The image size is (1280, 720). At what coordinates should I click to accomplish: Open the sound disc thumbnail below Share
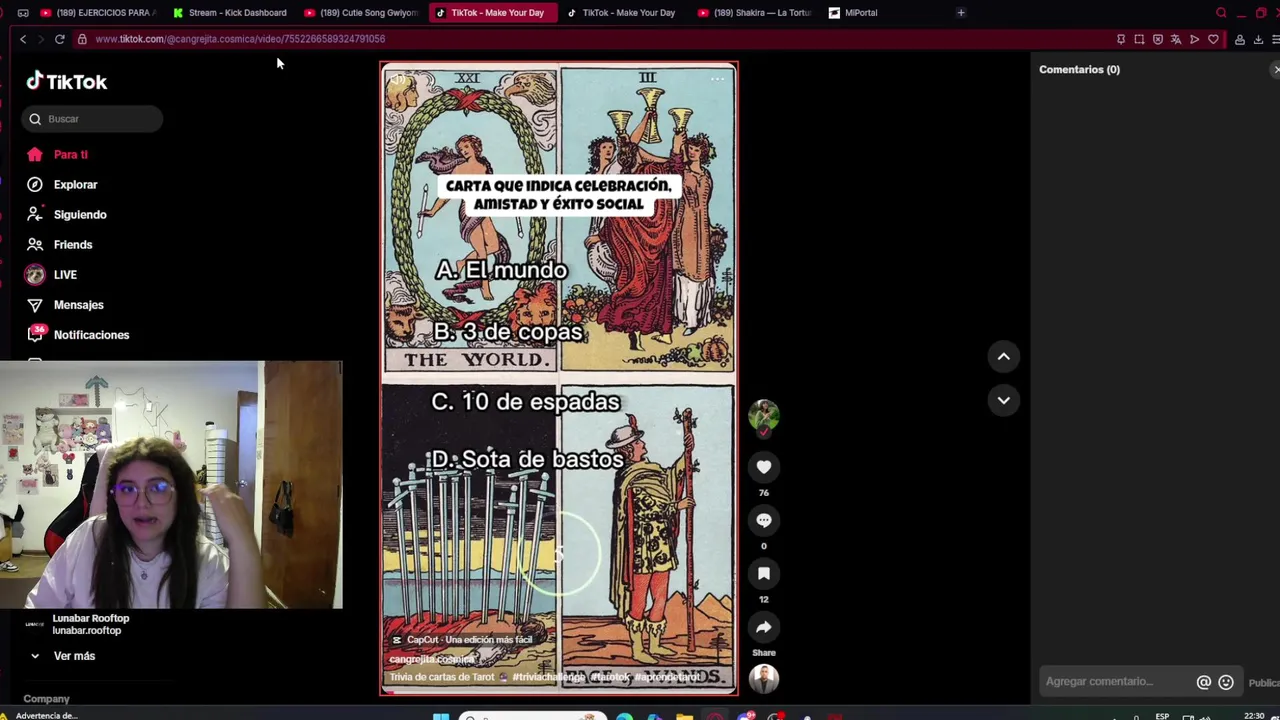pyautogui.click(x=764, y=679)
